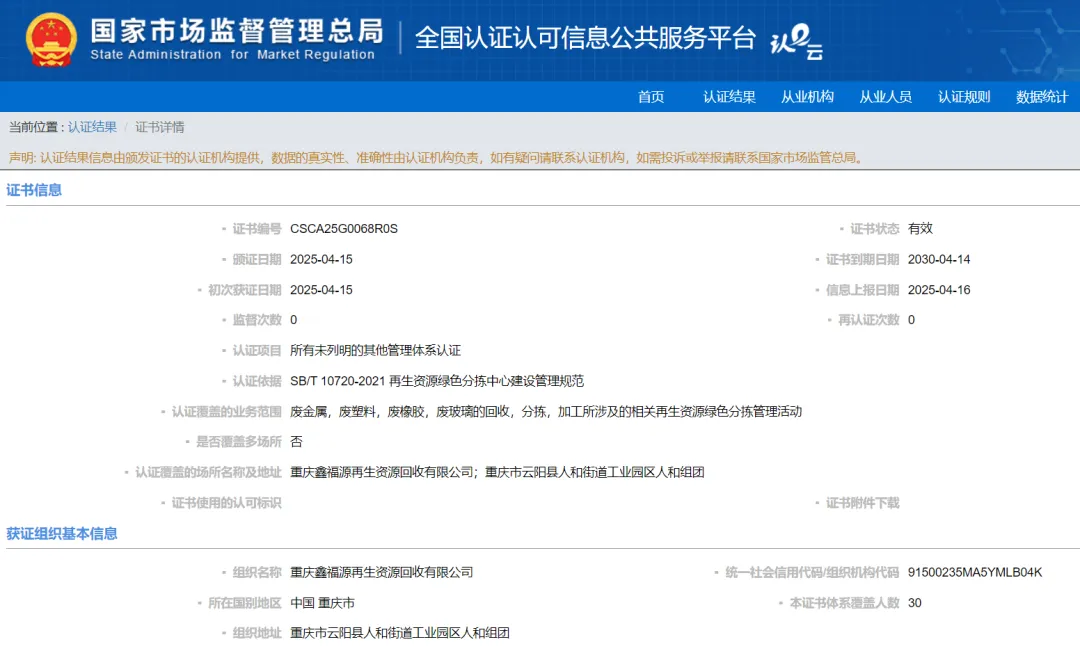1080x651 pixels.
Task: Click the certificate number CSCA25G0068R0S
Action: point(344,229)
